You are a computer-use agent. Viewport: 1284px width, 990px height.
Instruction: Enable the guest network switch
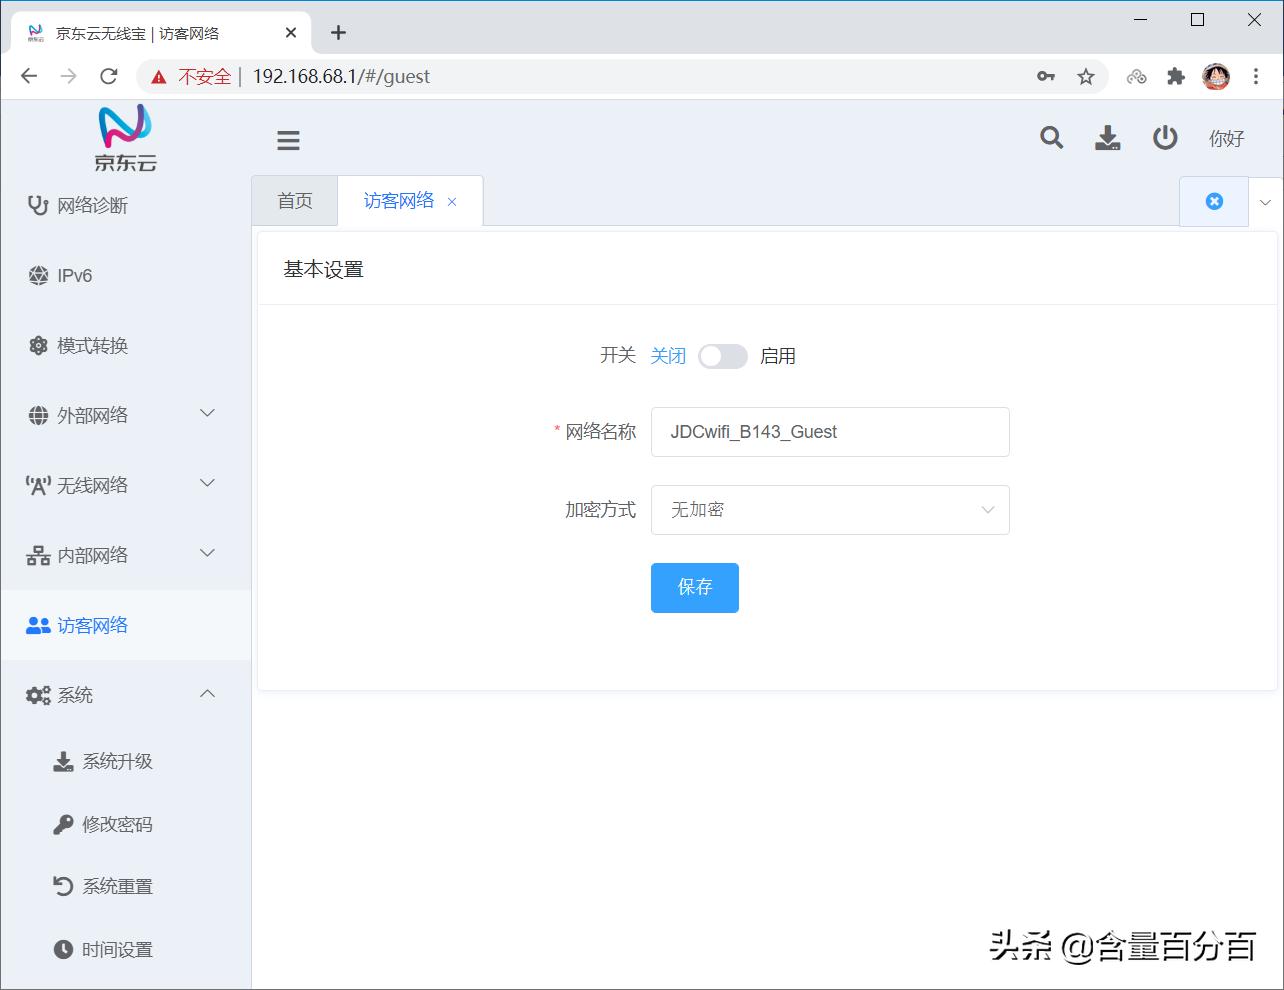[722, 356]
